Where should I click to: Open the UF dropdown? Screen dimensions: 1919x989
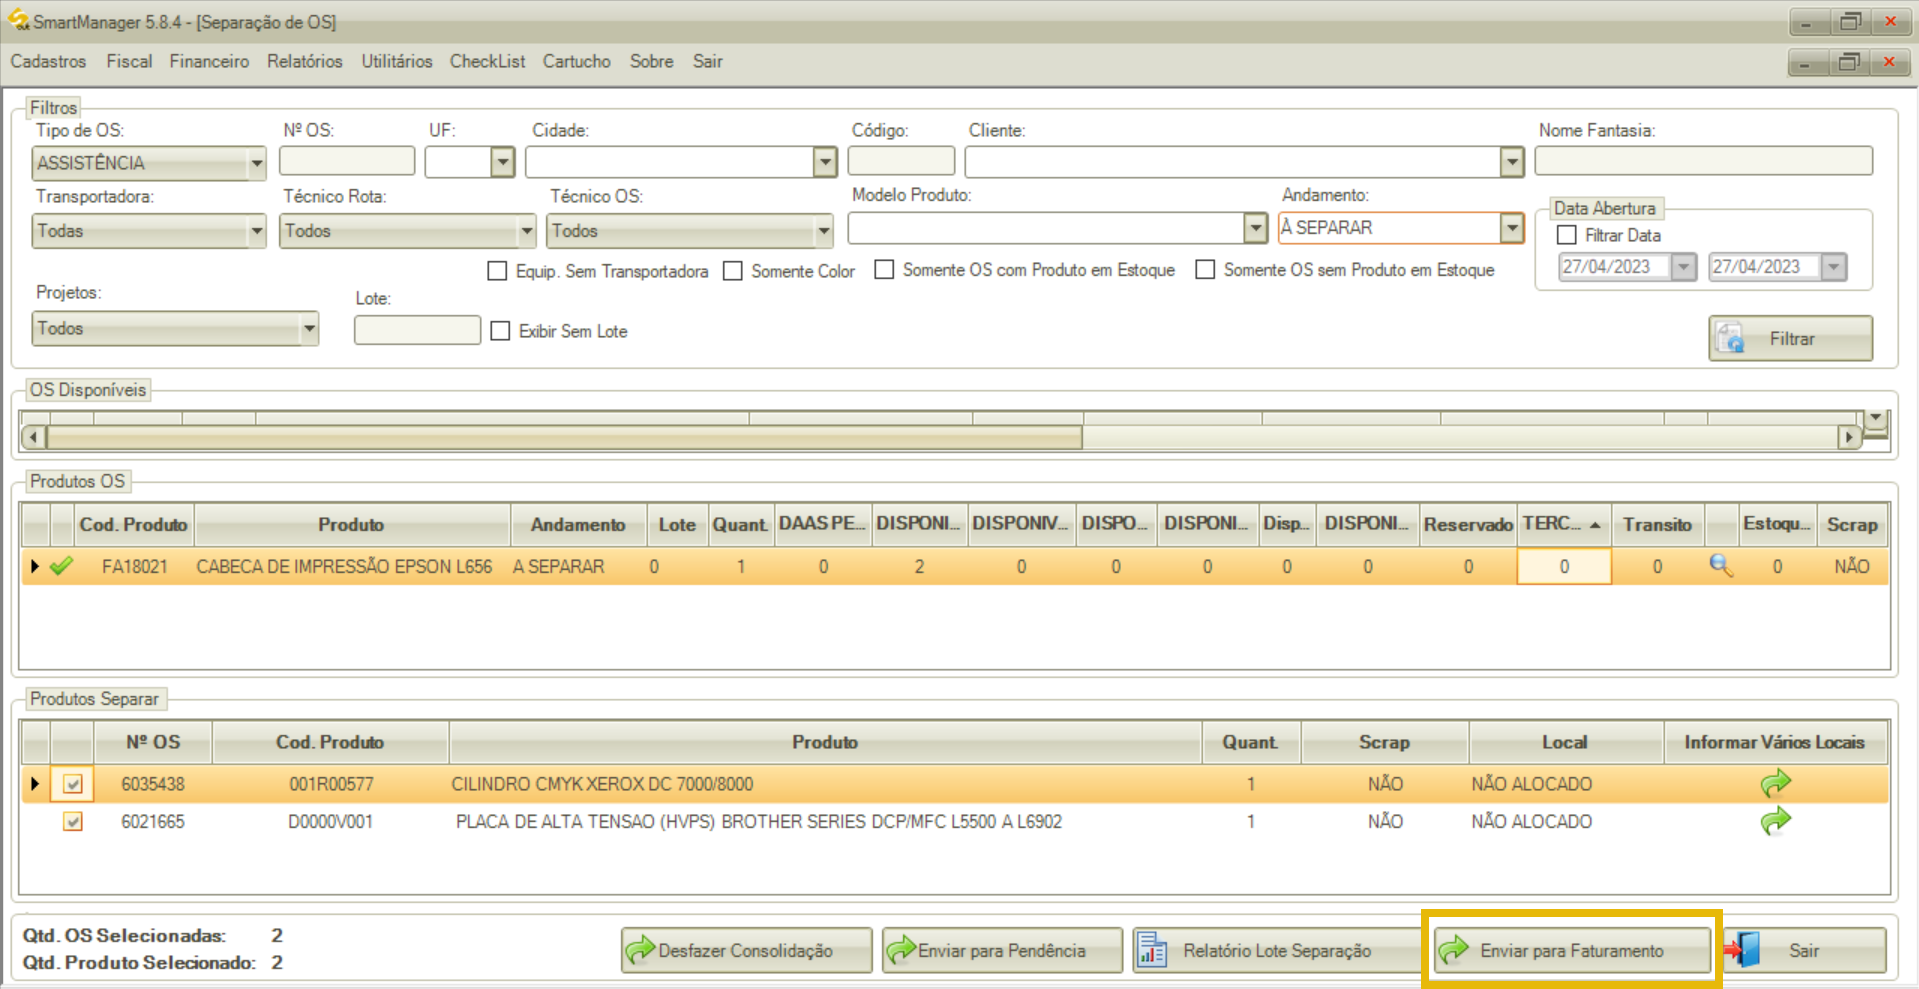pyautogui.click(x=502, y=161)
